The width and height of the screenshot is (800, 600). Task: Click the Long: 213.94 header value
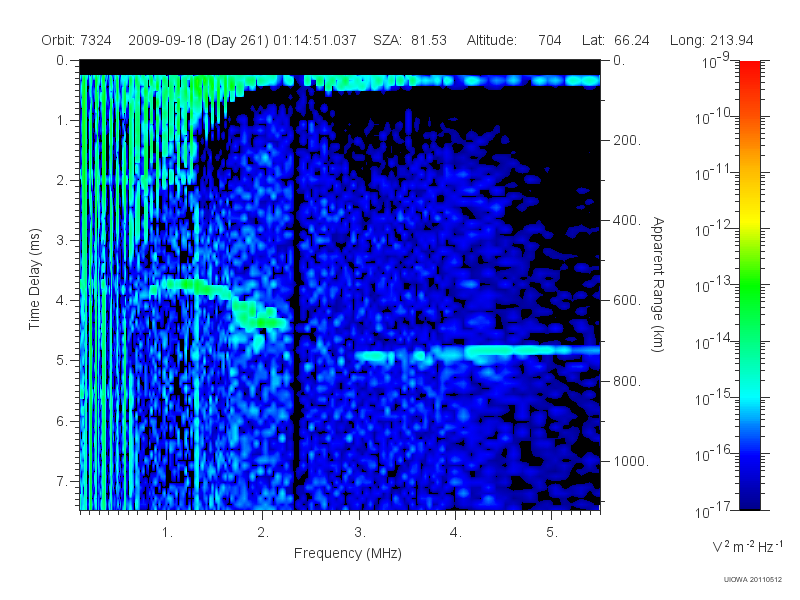click(x=711, y=40)
